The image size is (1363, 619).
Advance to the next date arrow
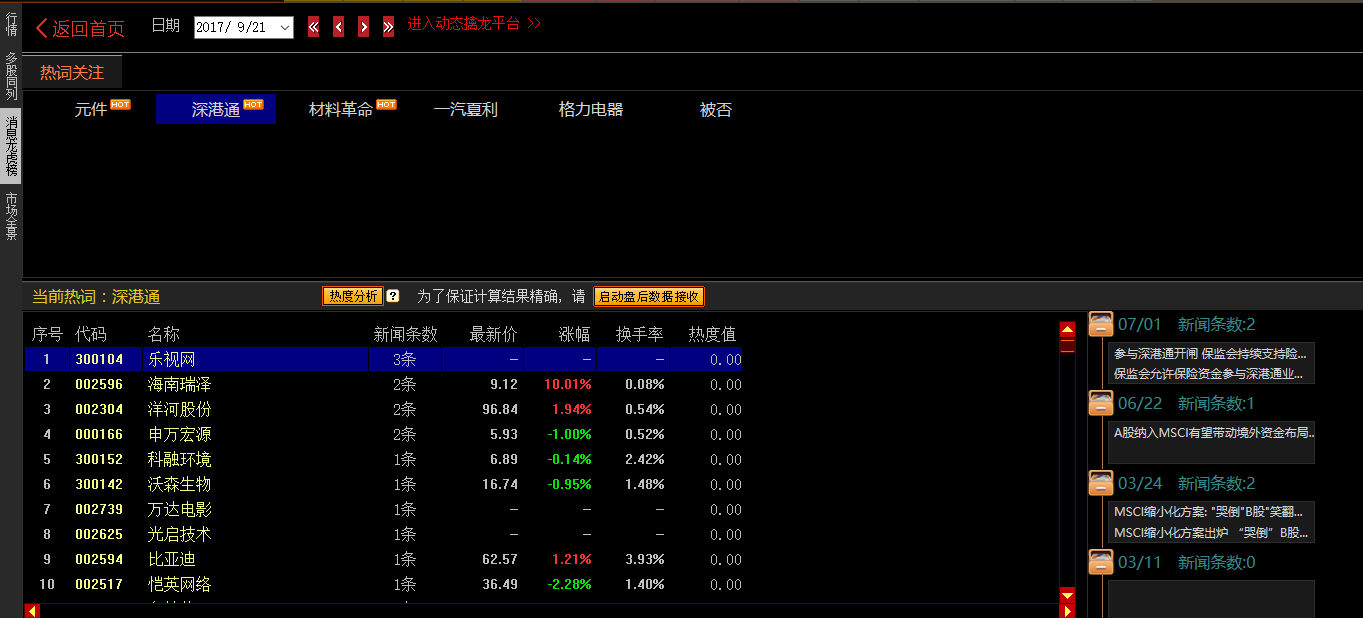click(x=363, y=27)
